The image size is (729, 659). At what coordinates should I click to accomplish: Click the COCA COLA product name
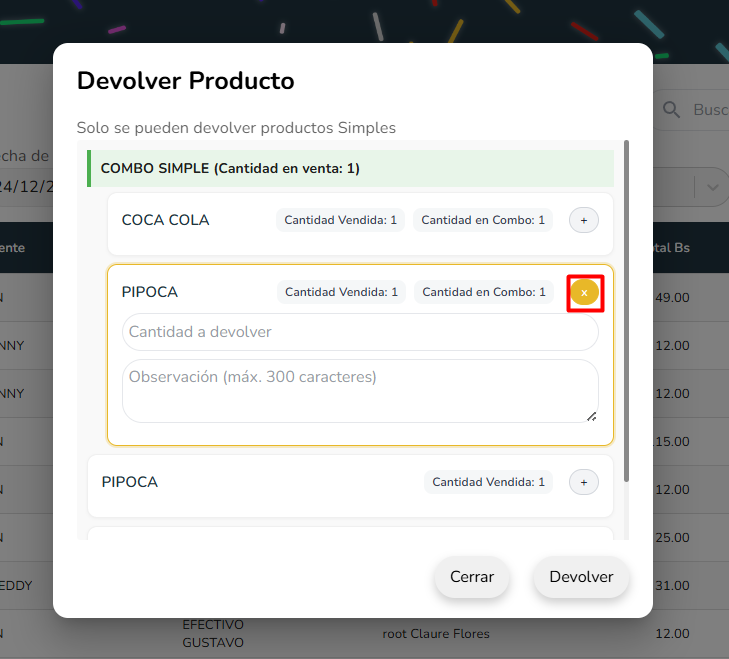click(166, 220)
